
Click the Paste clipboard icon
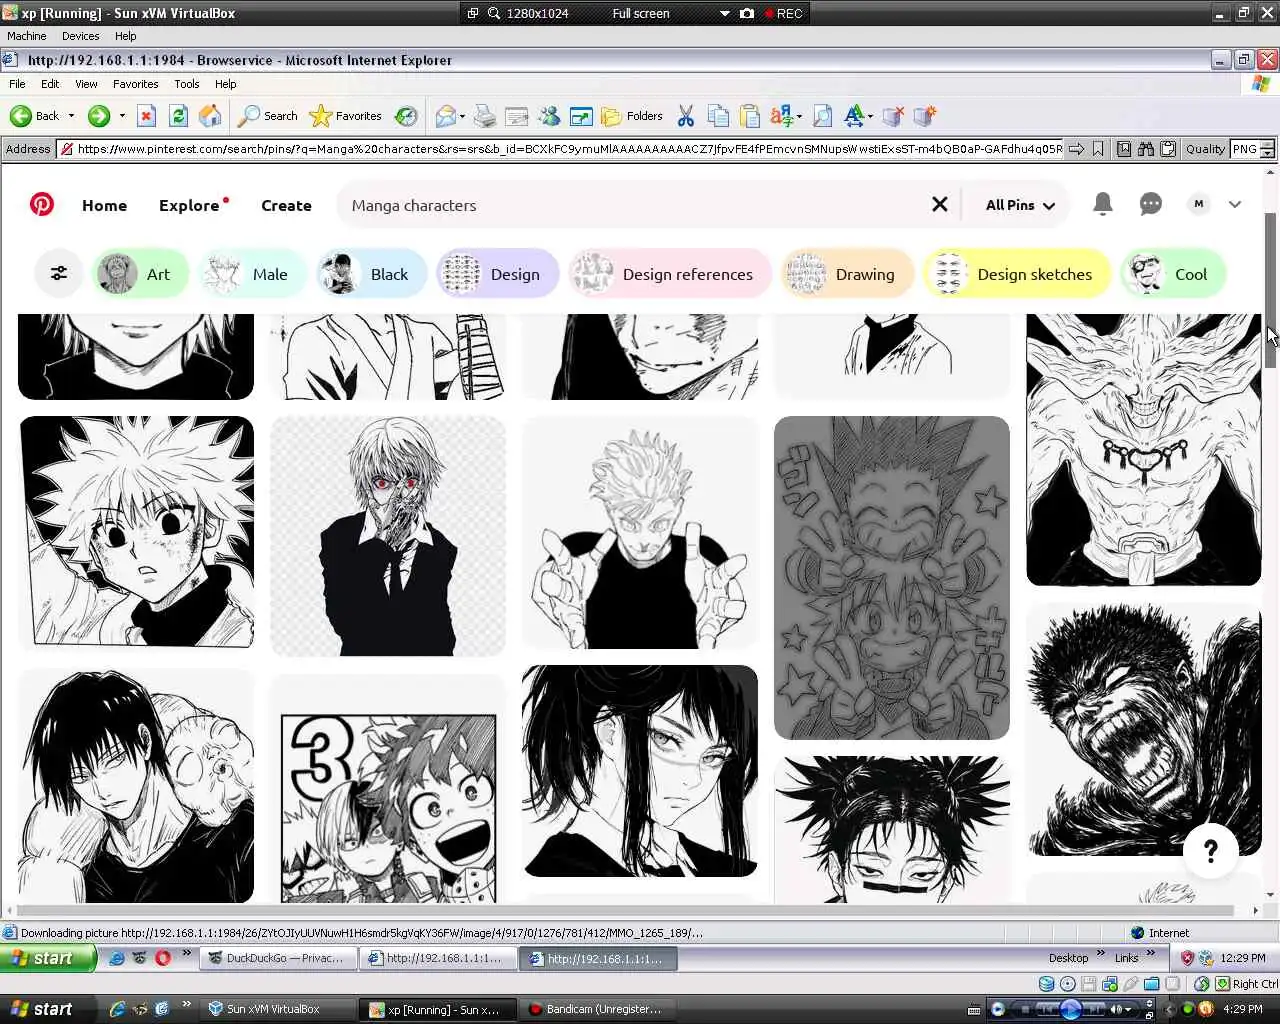click(750, 116)
